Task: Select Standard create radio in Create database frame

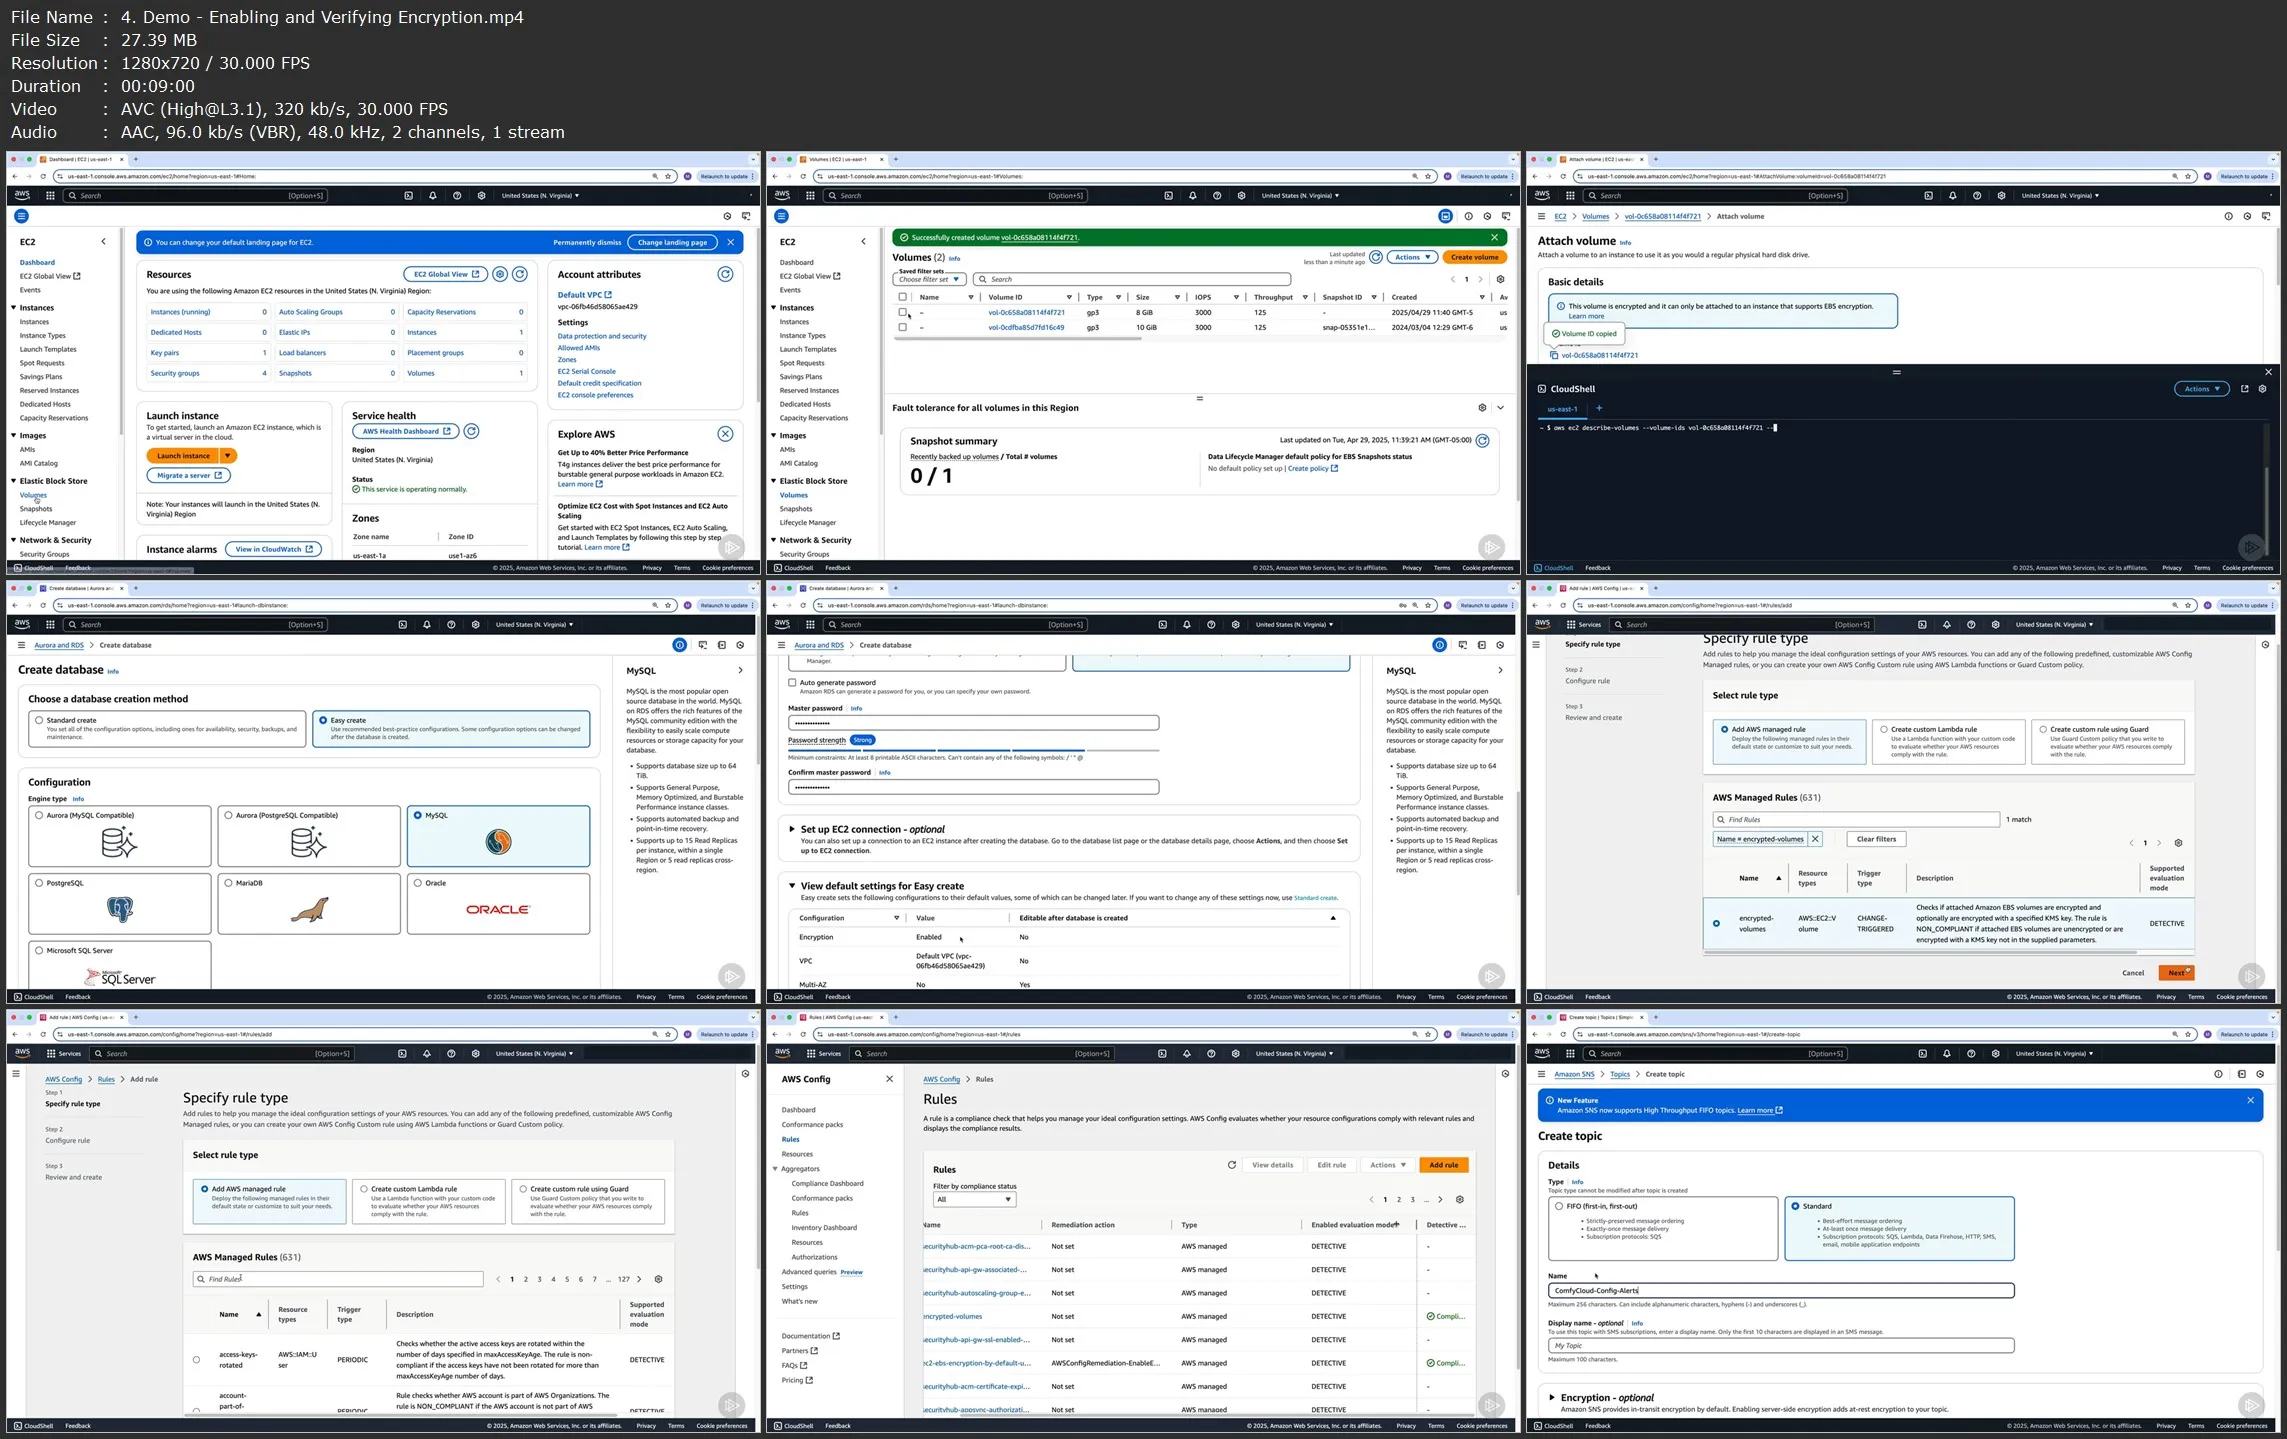Action: [39, 720]
